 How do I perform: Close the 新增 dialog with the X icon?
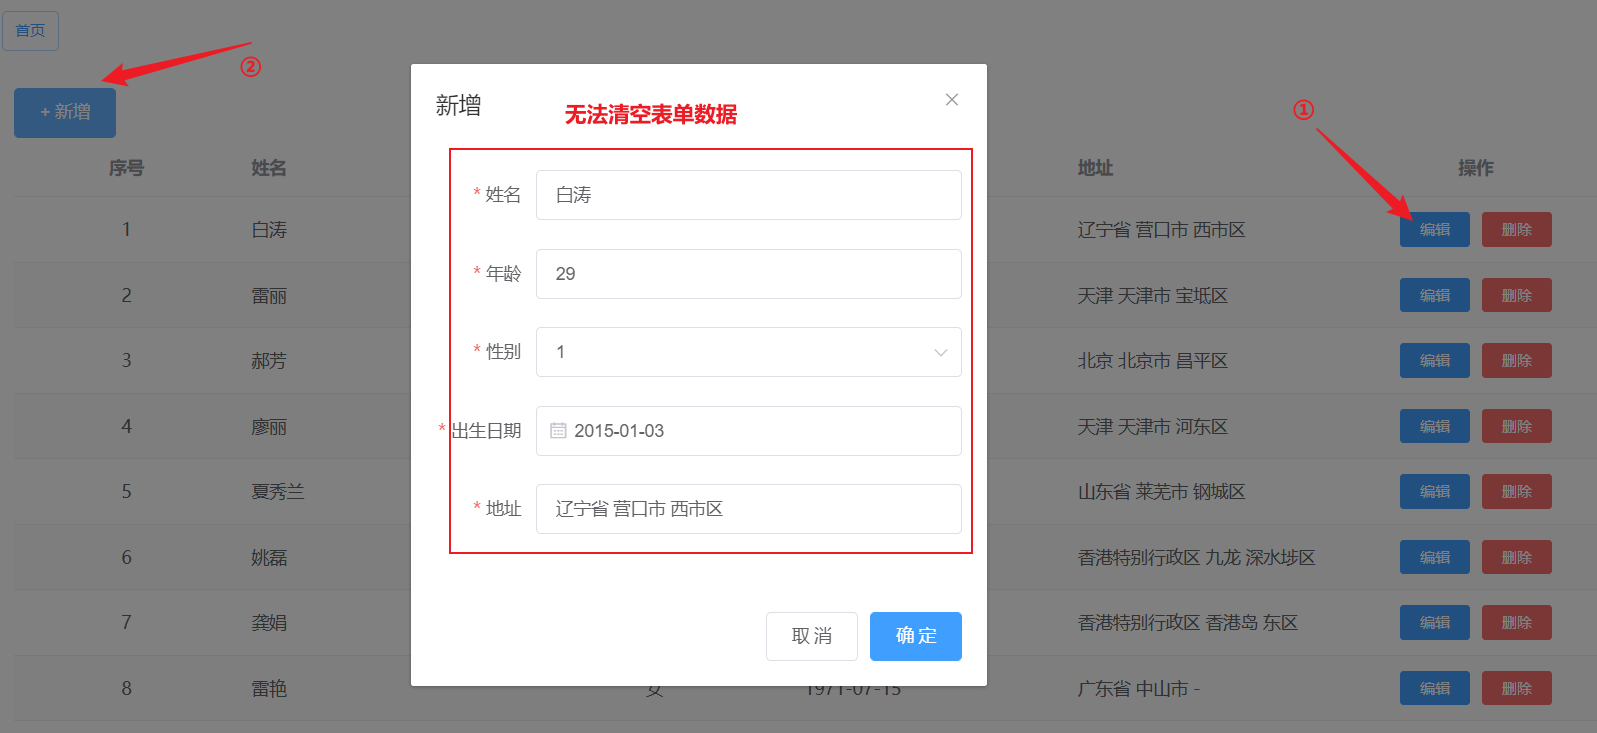click(x=952, y=99)
